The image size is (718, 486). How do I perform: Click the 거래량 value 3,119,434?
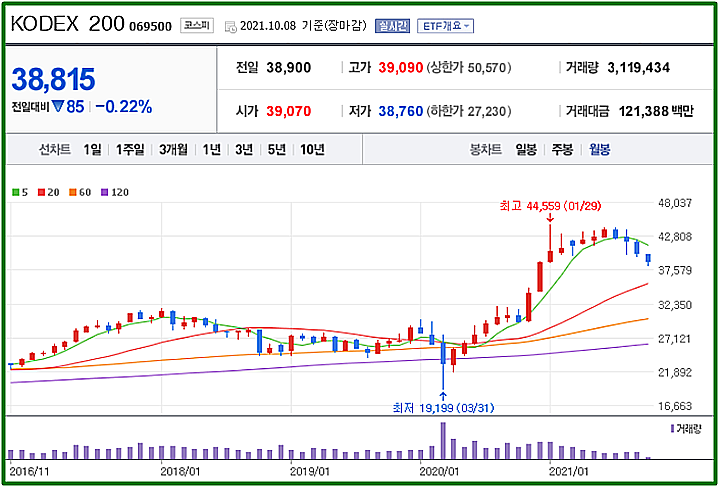(x=638, y=68)
